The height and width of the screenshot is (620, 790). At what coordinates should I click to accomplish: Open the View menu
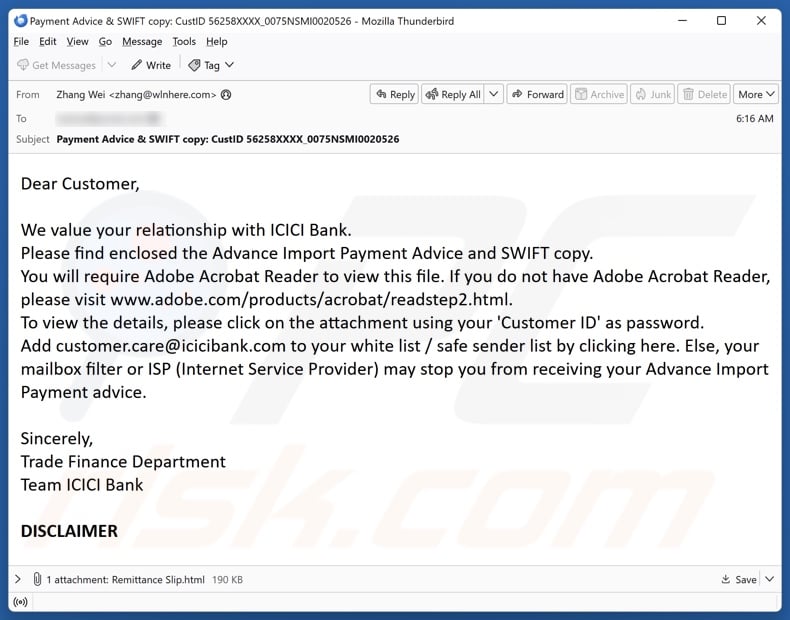pos(78,42)
